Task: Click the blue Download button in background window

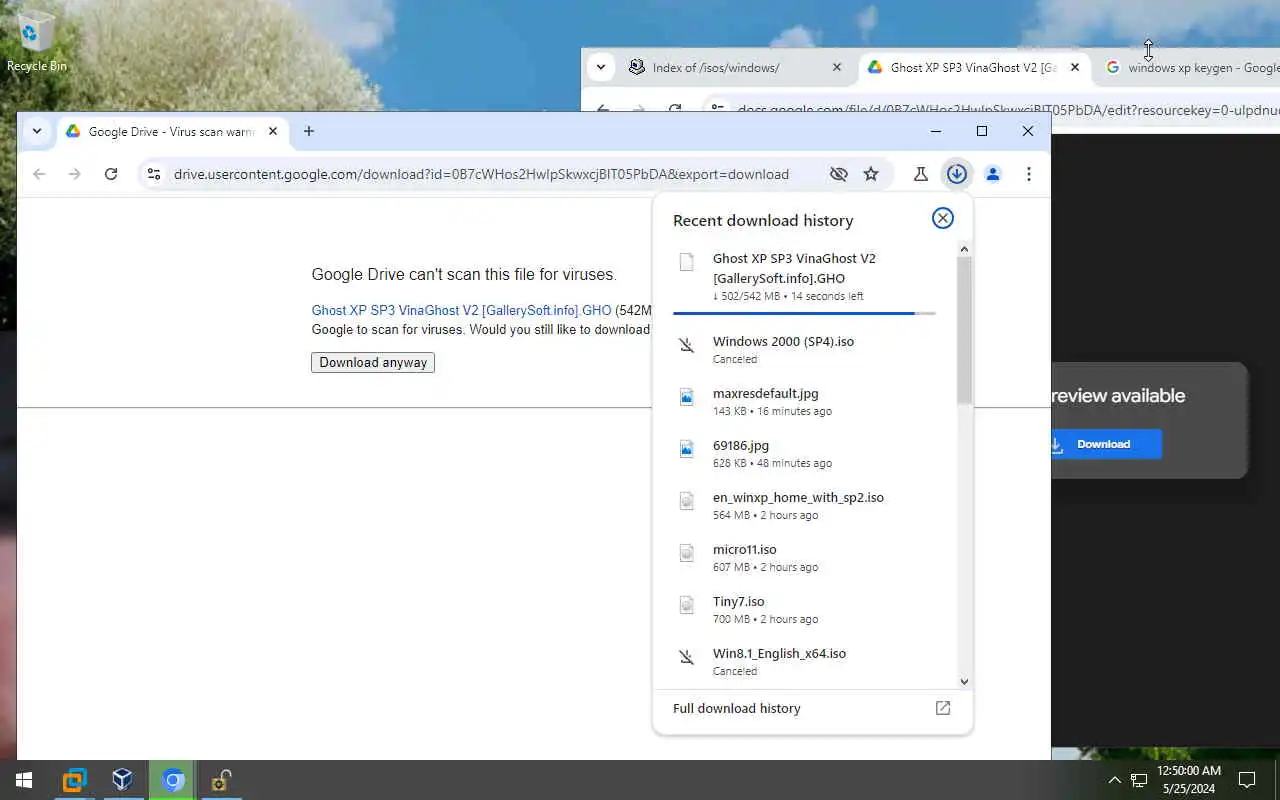Action: coord(1104,444)
